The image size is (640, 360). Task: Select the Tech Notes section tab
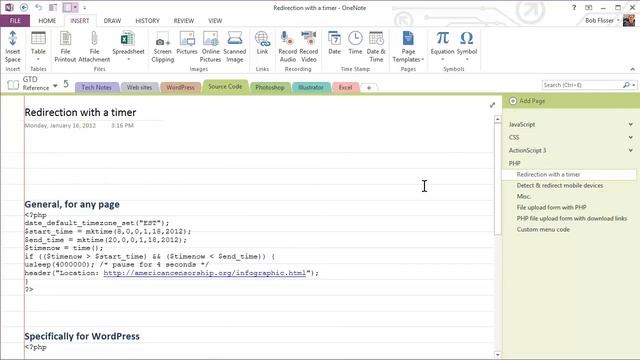96,87
